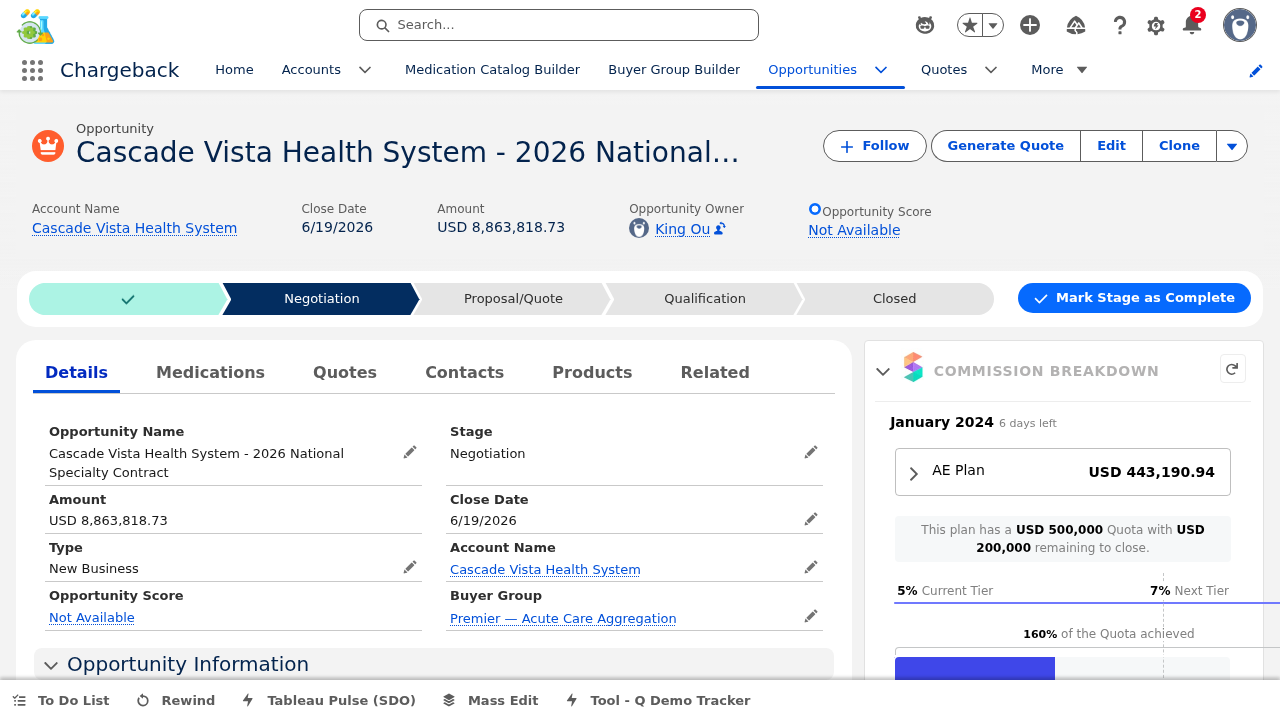Edit the Stage field pencil icon
Image resolution: width=1280 pixels, height=720 pixels.
tap(811, 452)
